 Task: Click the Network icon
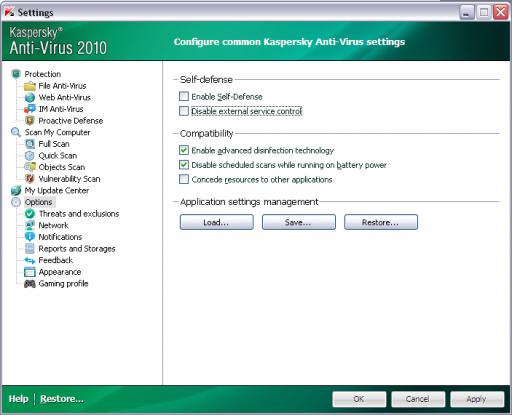(30, 225)
